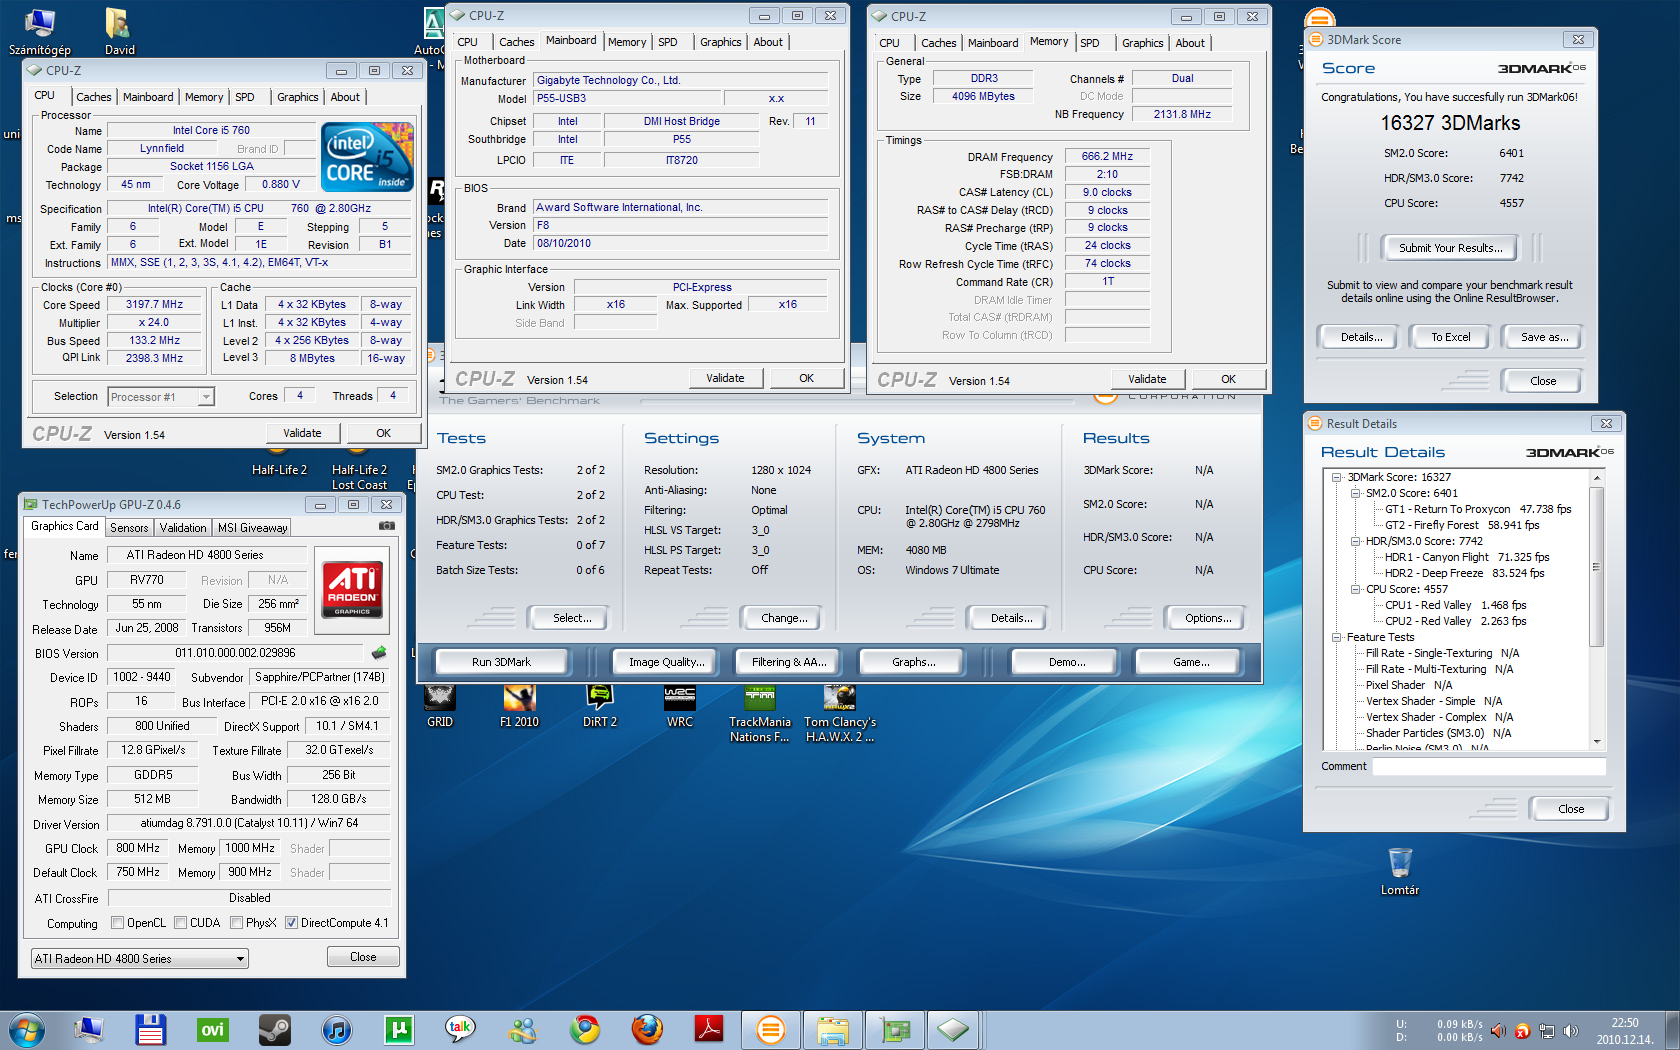Switch to the Sensors tab in GPU-Z
The image size is (1680, 1050).
[129, 528]
